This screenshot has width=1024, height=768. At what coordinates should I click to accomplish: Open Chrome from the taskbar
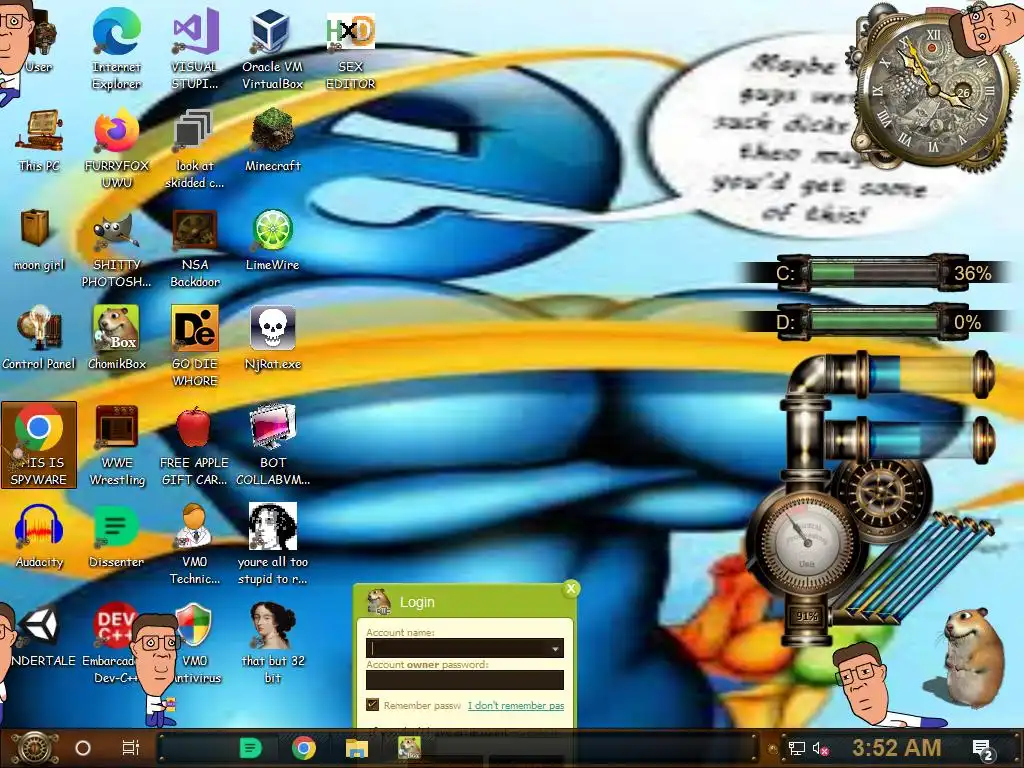coord(304,748)
